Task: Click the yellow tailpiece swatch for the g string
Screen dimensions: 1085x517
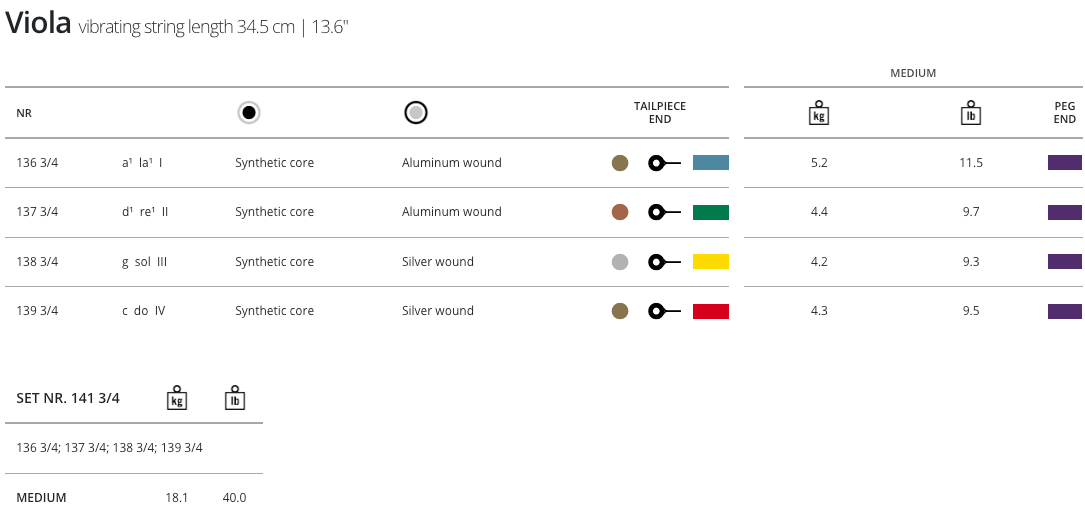Action: click(711, 262)
